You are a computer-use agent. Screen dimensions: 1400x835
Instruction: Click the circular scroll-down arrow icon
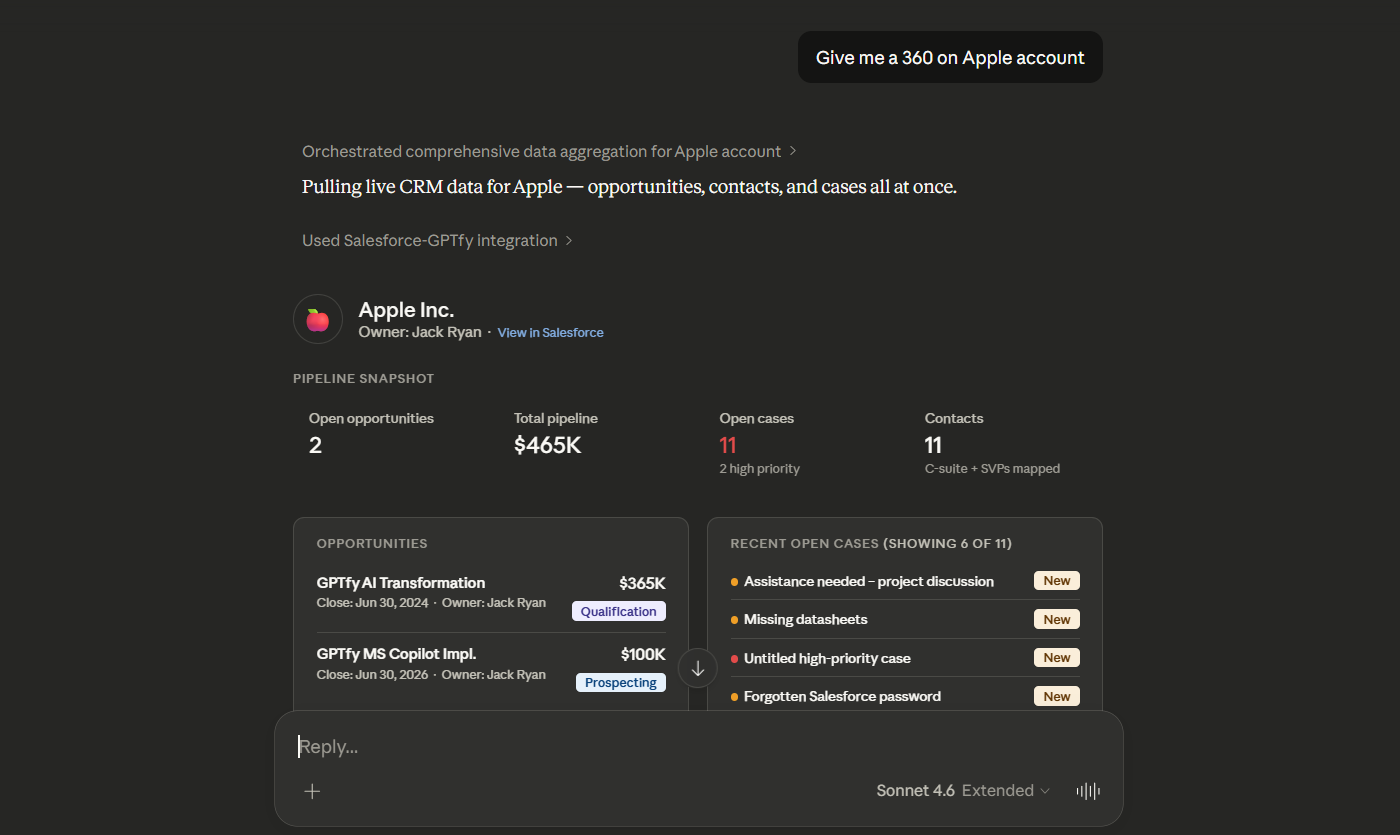click(x=697, y=667)
